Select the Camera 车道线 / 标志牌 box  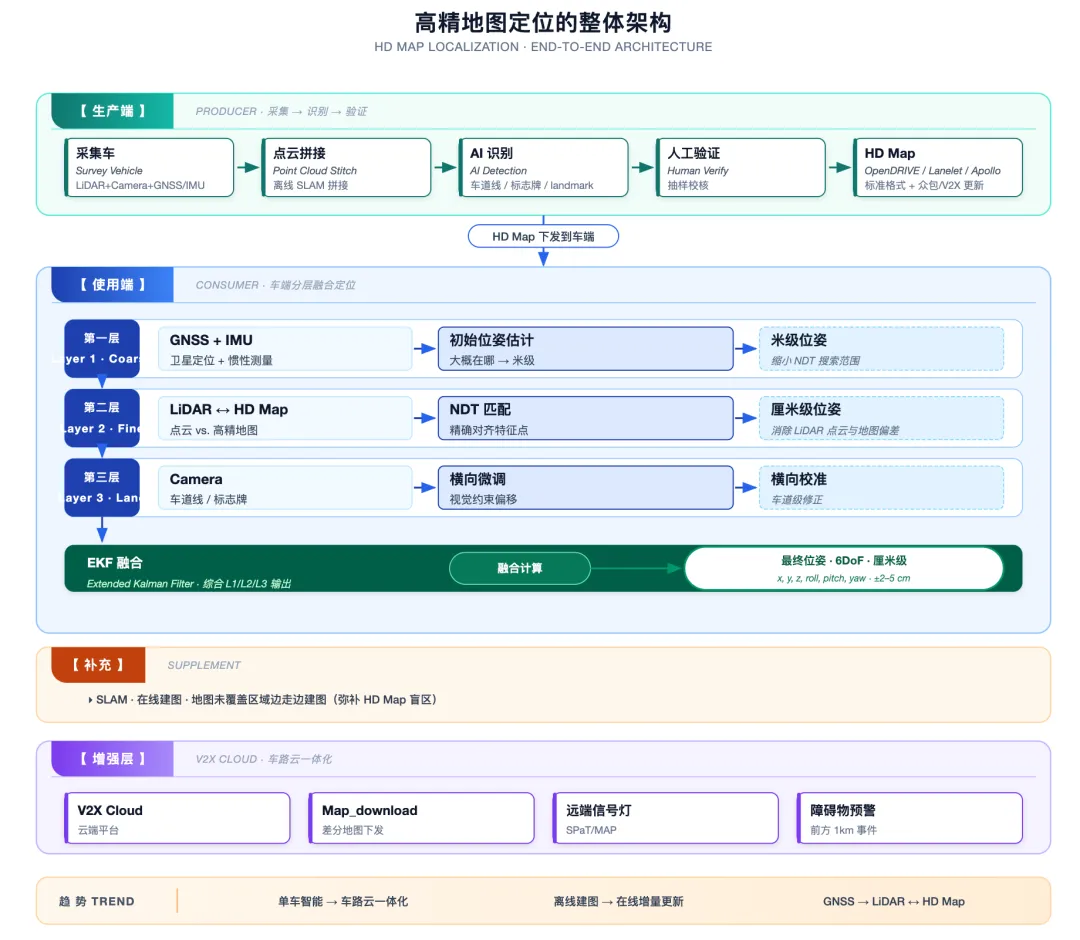pos(285,488)
